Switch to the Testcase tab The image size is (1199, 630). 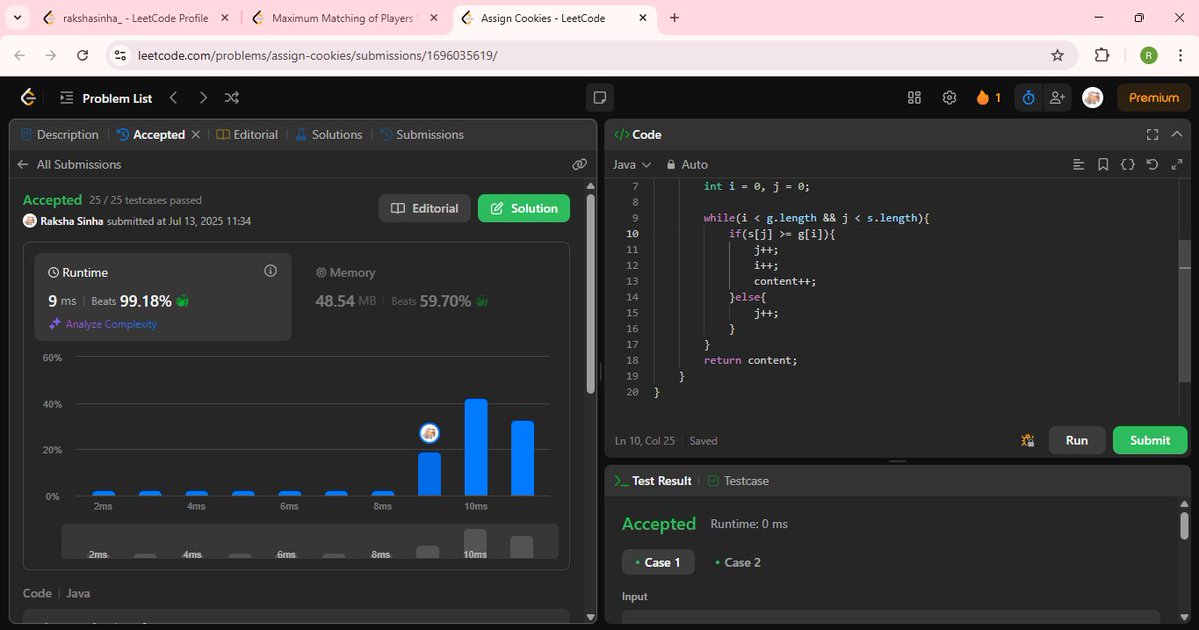[738, 481]
